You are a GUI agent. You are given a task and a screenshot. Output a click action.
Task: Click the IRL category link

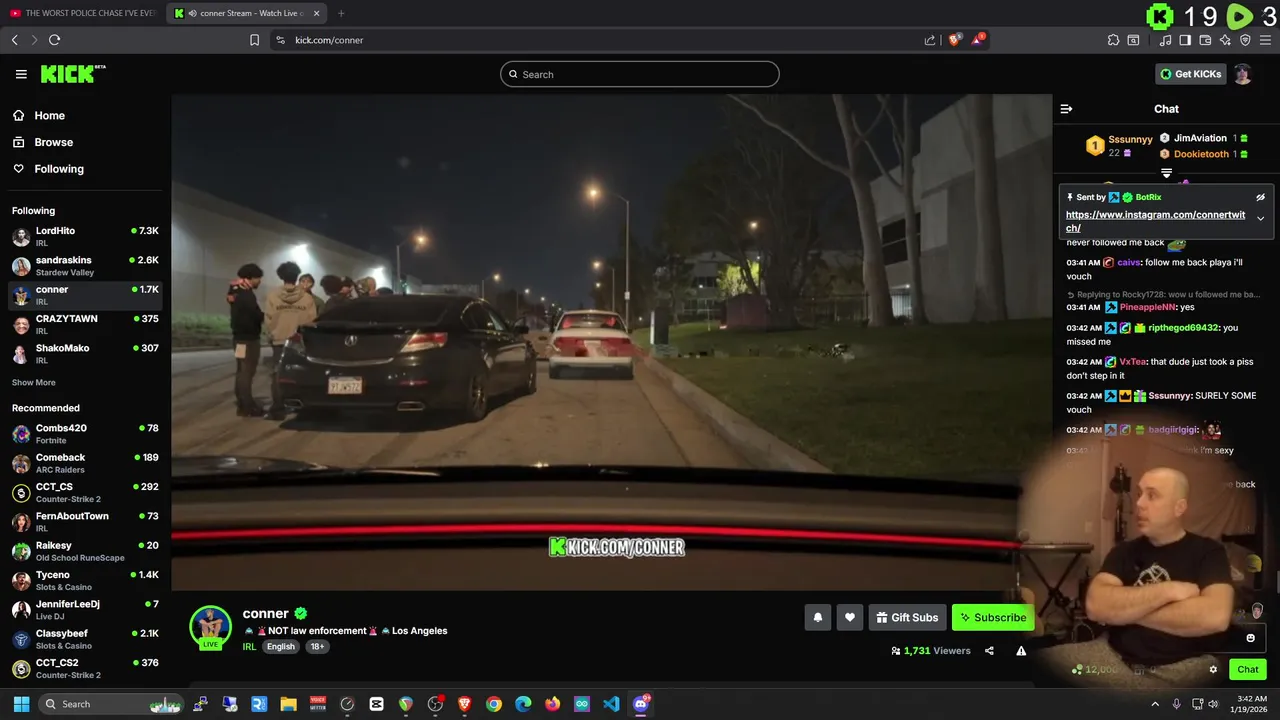(x=249, y=646)
